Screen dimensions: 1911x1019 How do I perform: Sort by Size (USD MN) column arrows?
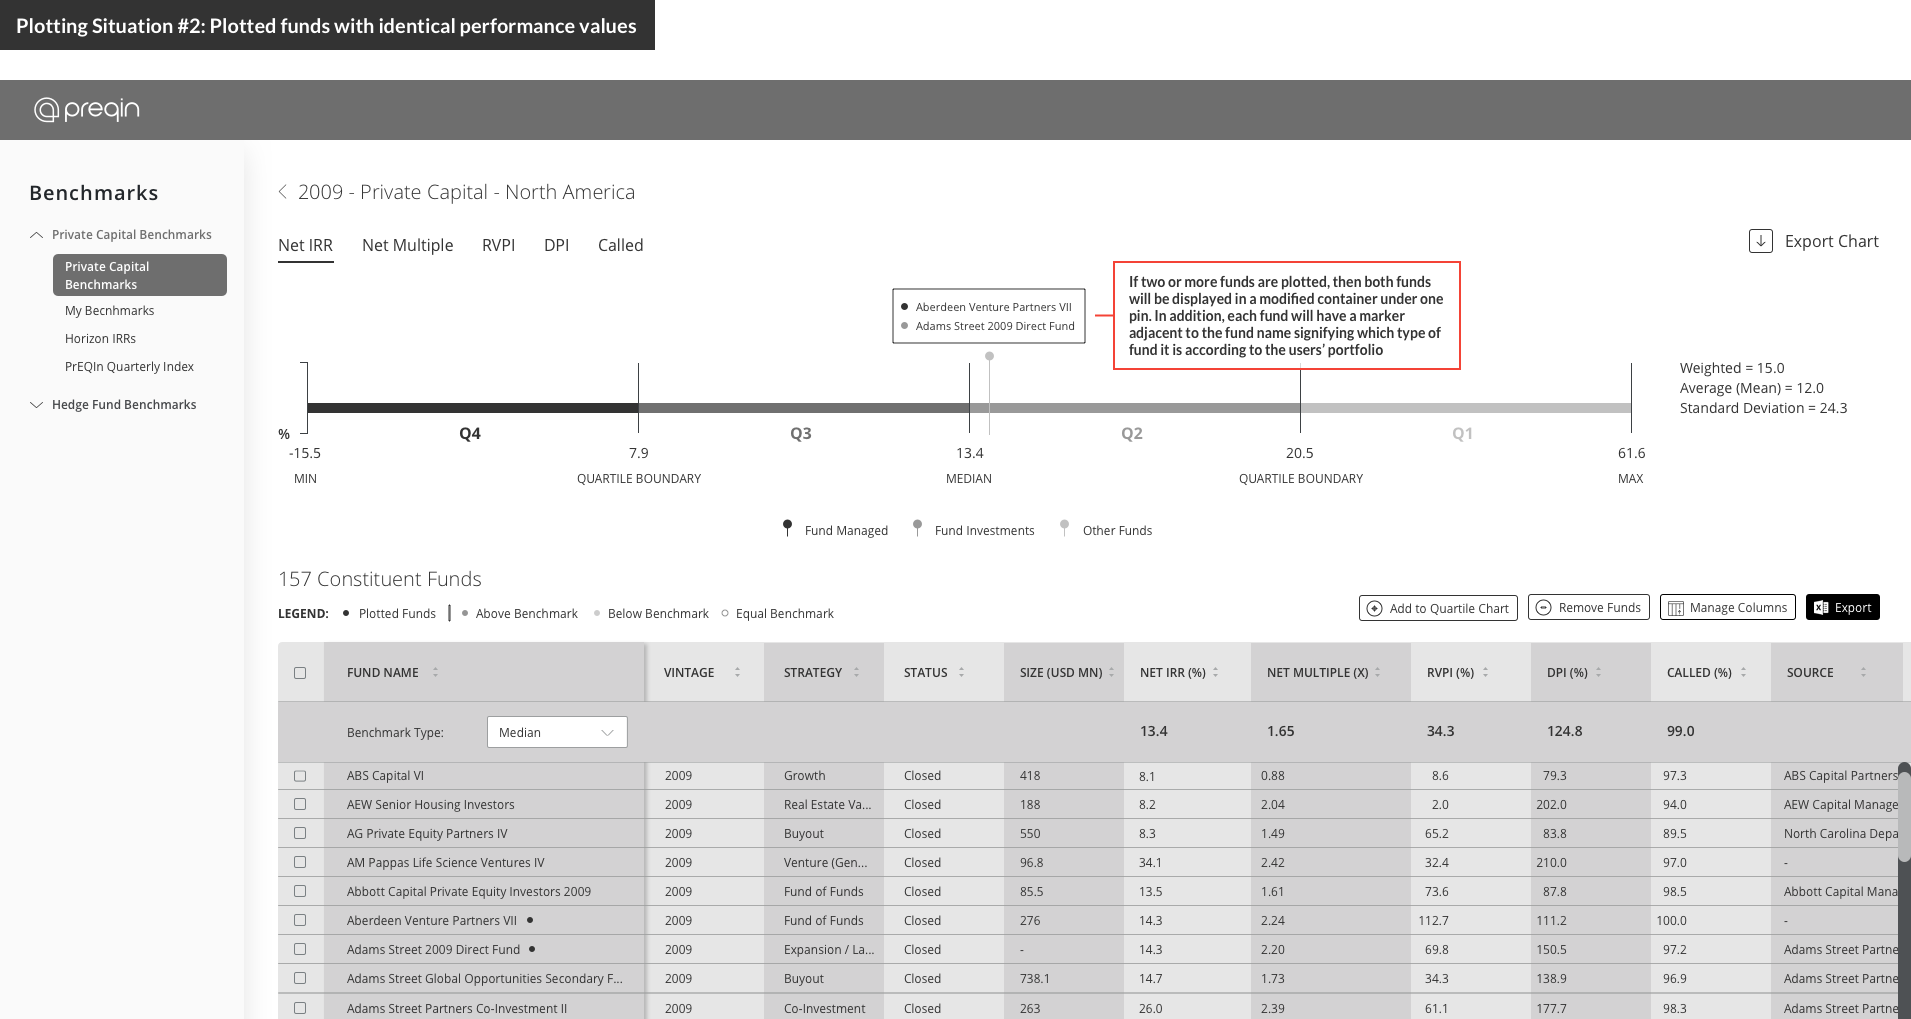click(1111, 672)
